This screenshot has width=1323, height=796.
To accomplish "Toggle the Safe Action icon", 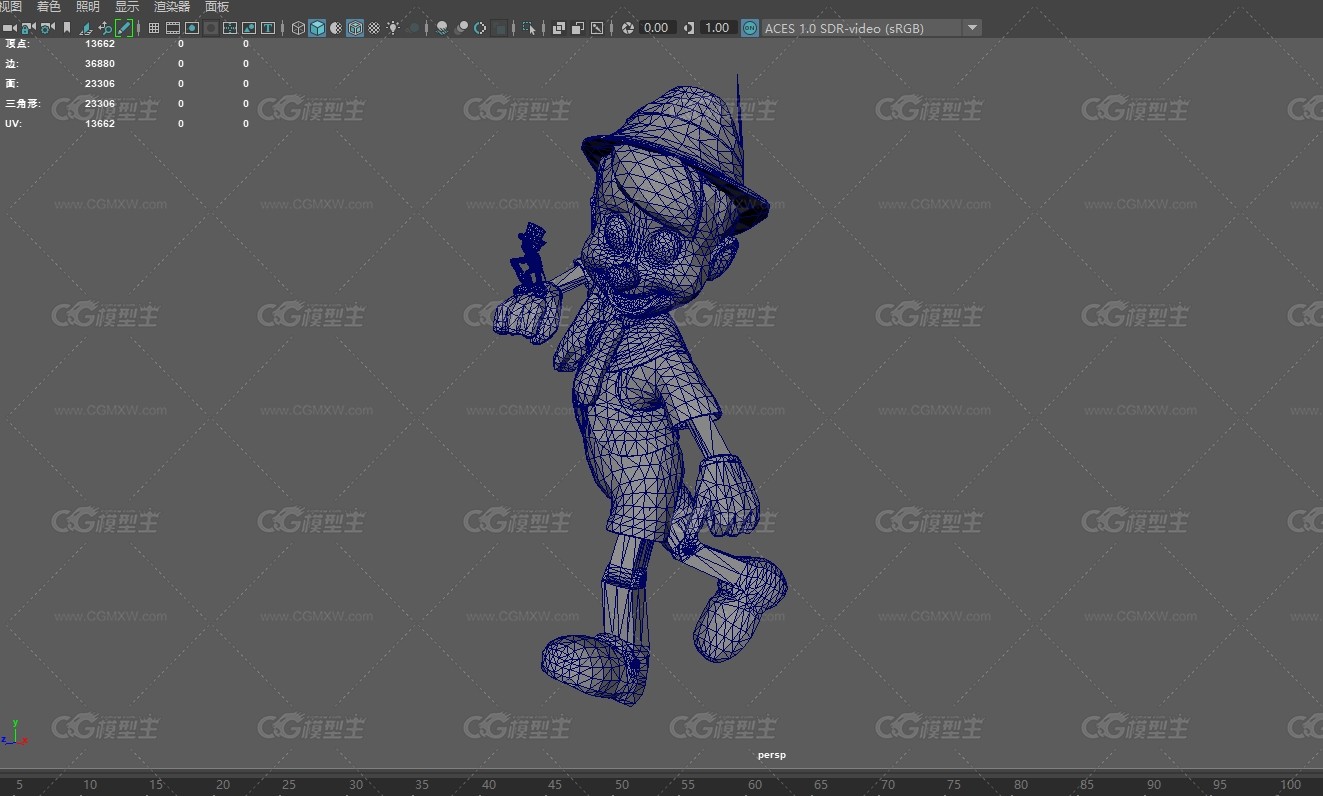I will [249, 28].
